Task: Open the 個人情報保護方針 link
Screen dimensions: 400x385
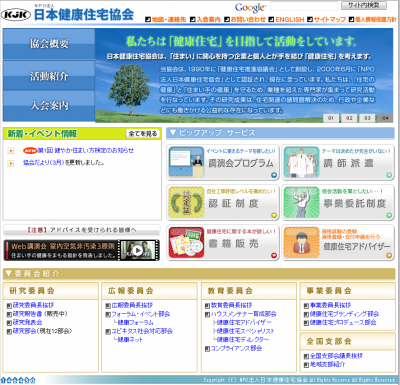Action: pyautogui.click(x=375, y=20)
